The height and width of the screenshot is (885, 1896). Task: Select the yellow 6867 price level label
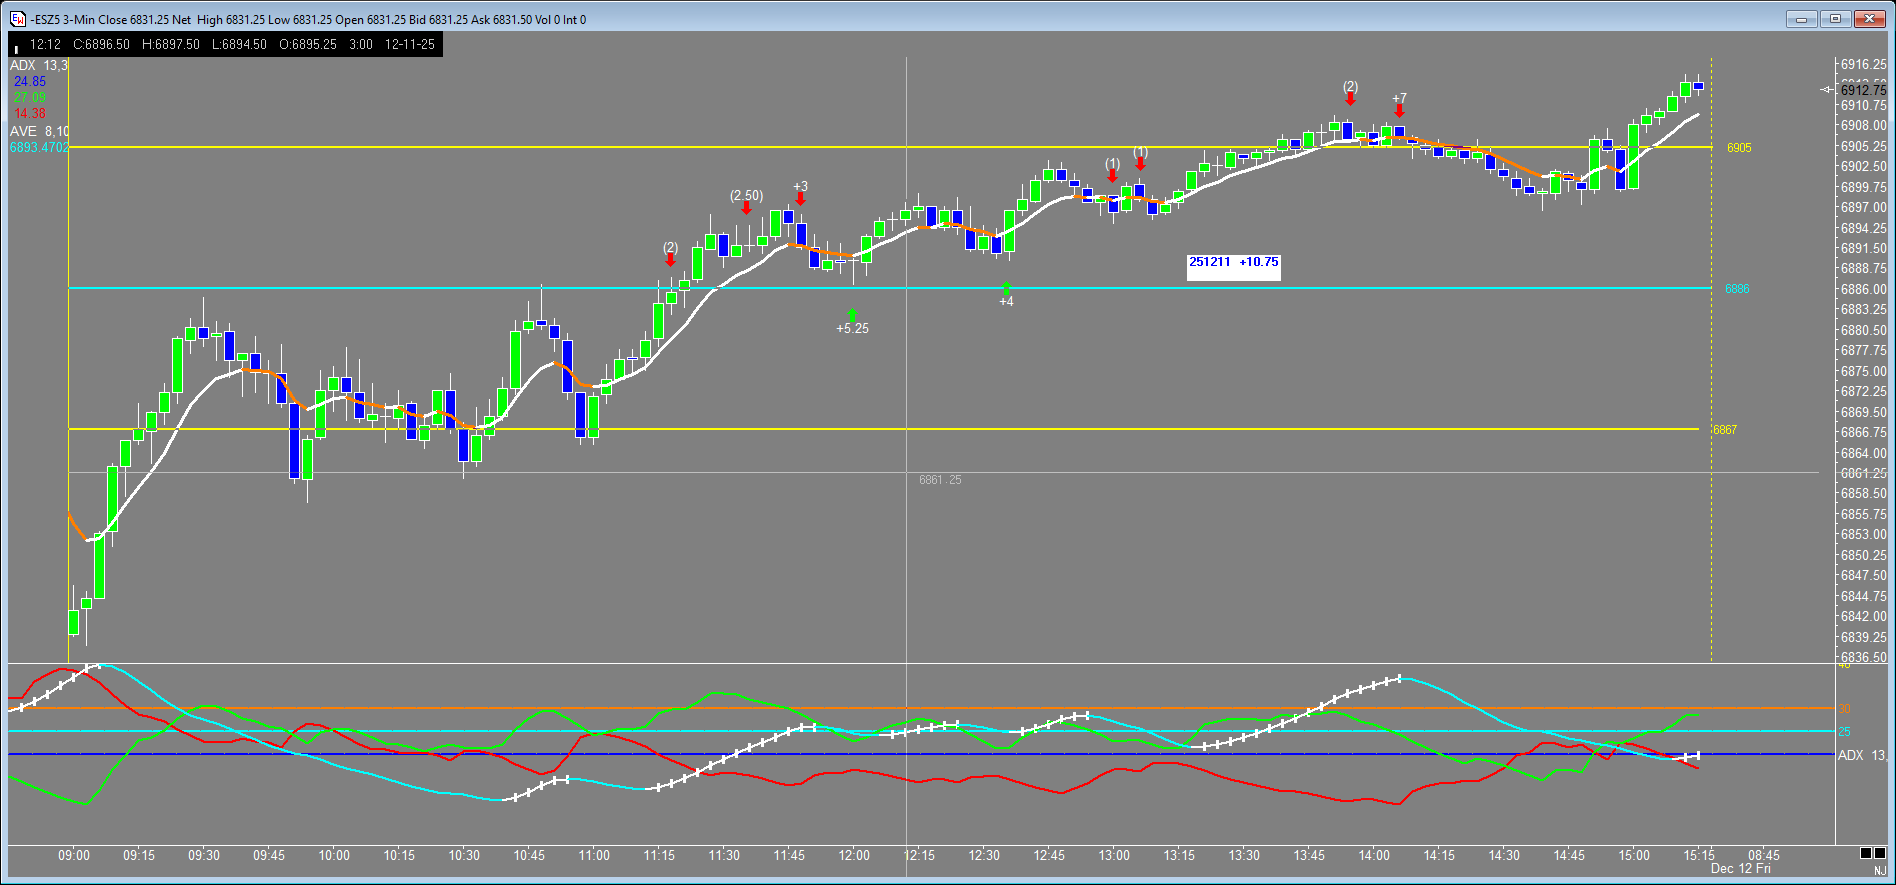pyautogui.click(x=1725, y=430)
